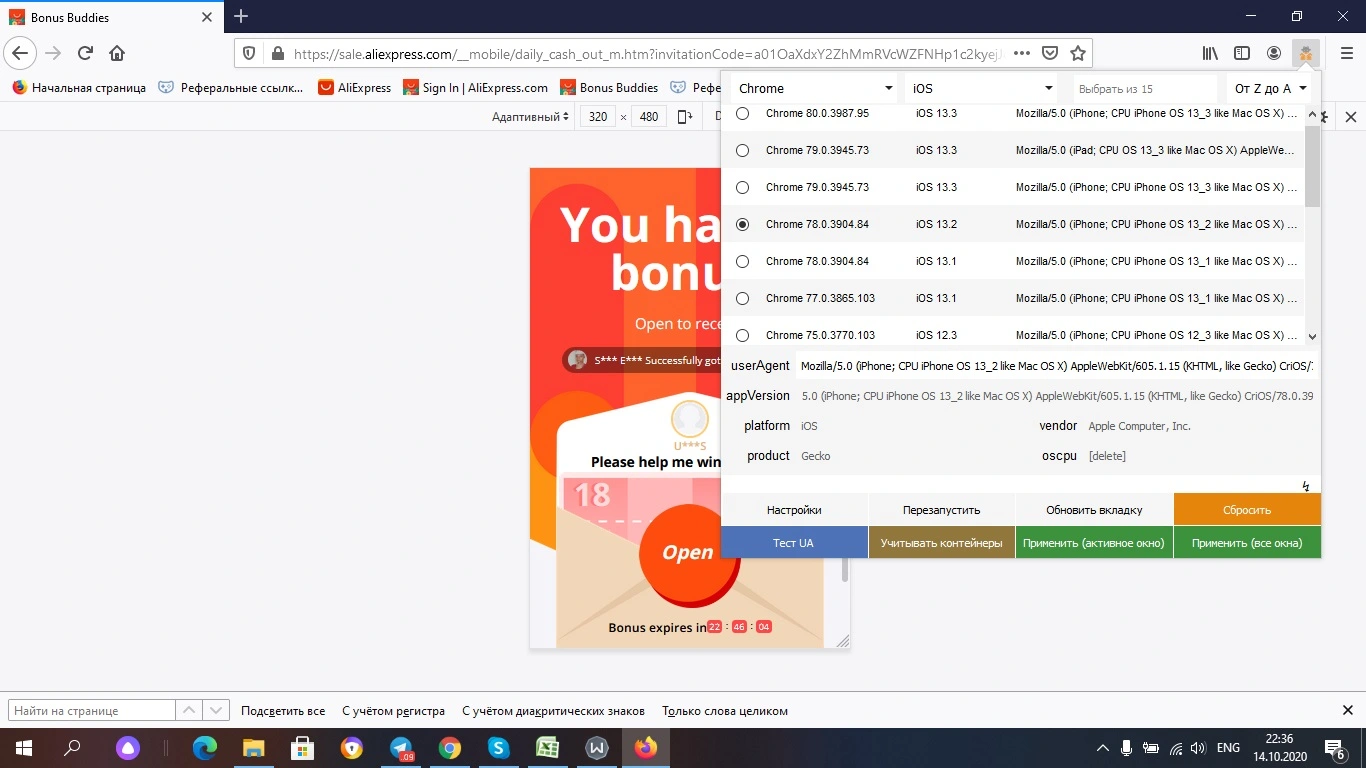Click the 'Перезапустить' restart button
The image size is (1366, 768).
(941, 510)
